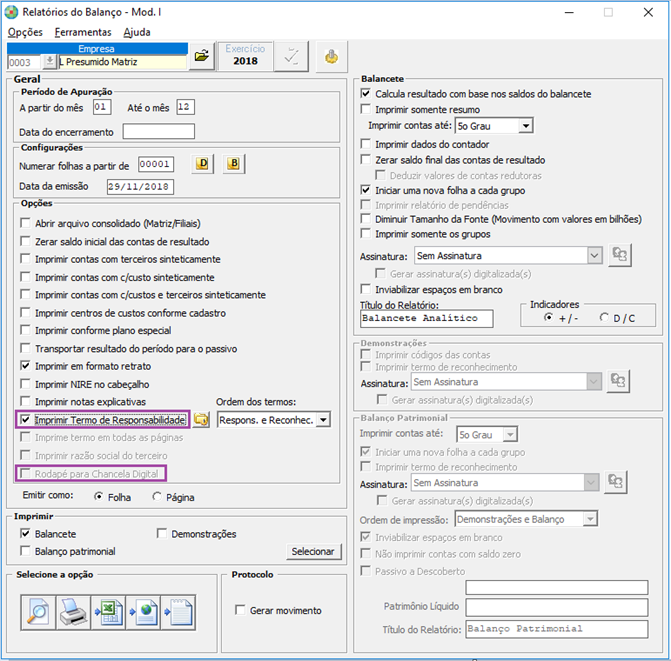
Task: Click Balancete signature settings icon
Action: point(619,255)
